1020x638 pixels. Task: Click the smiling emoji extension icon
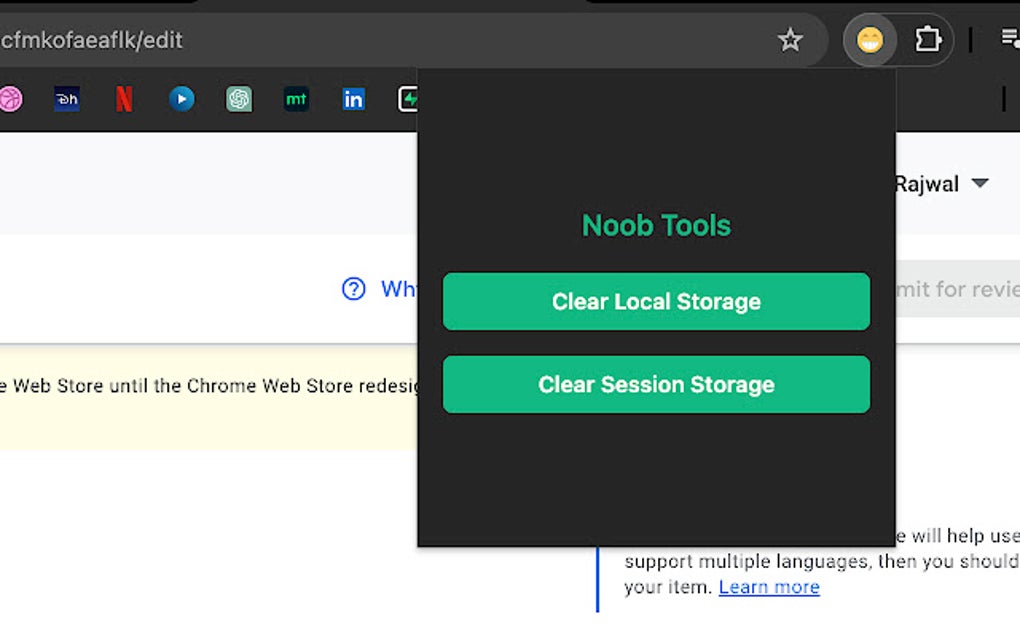[870, 40]
